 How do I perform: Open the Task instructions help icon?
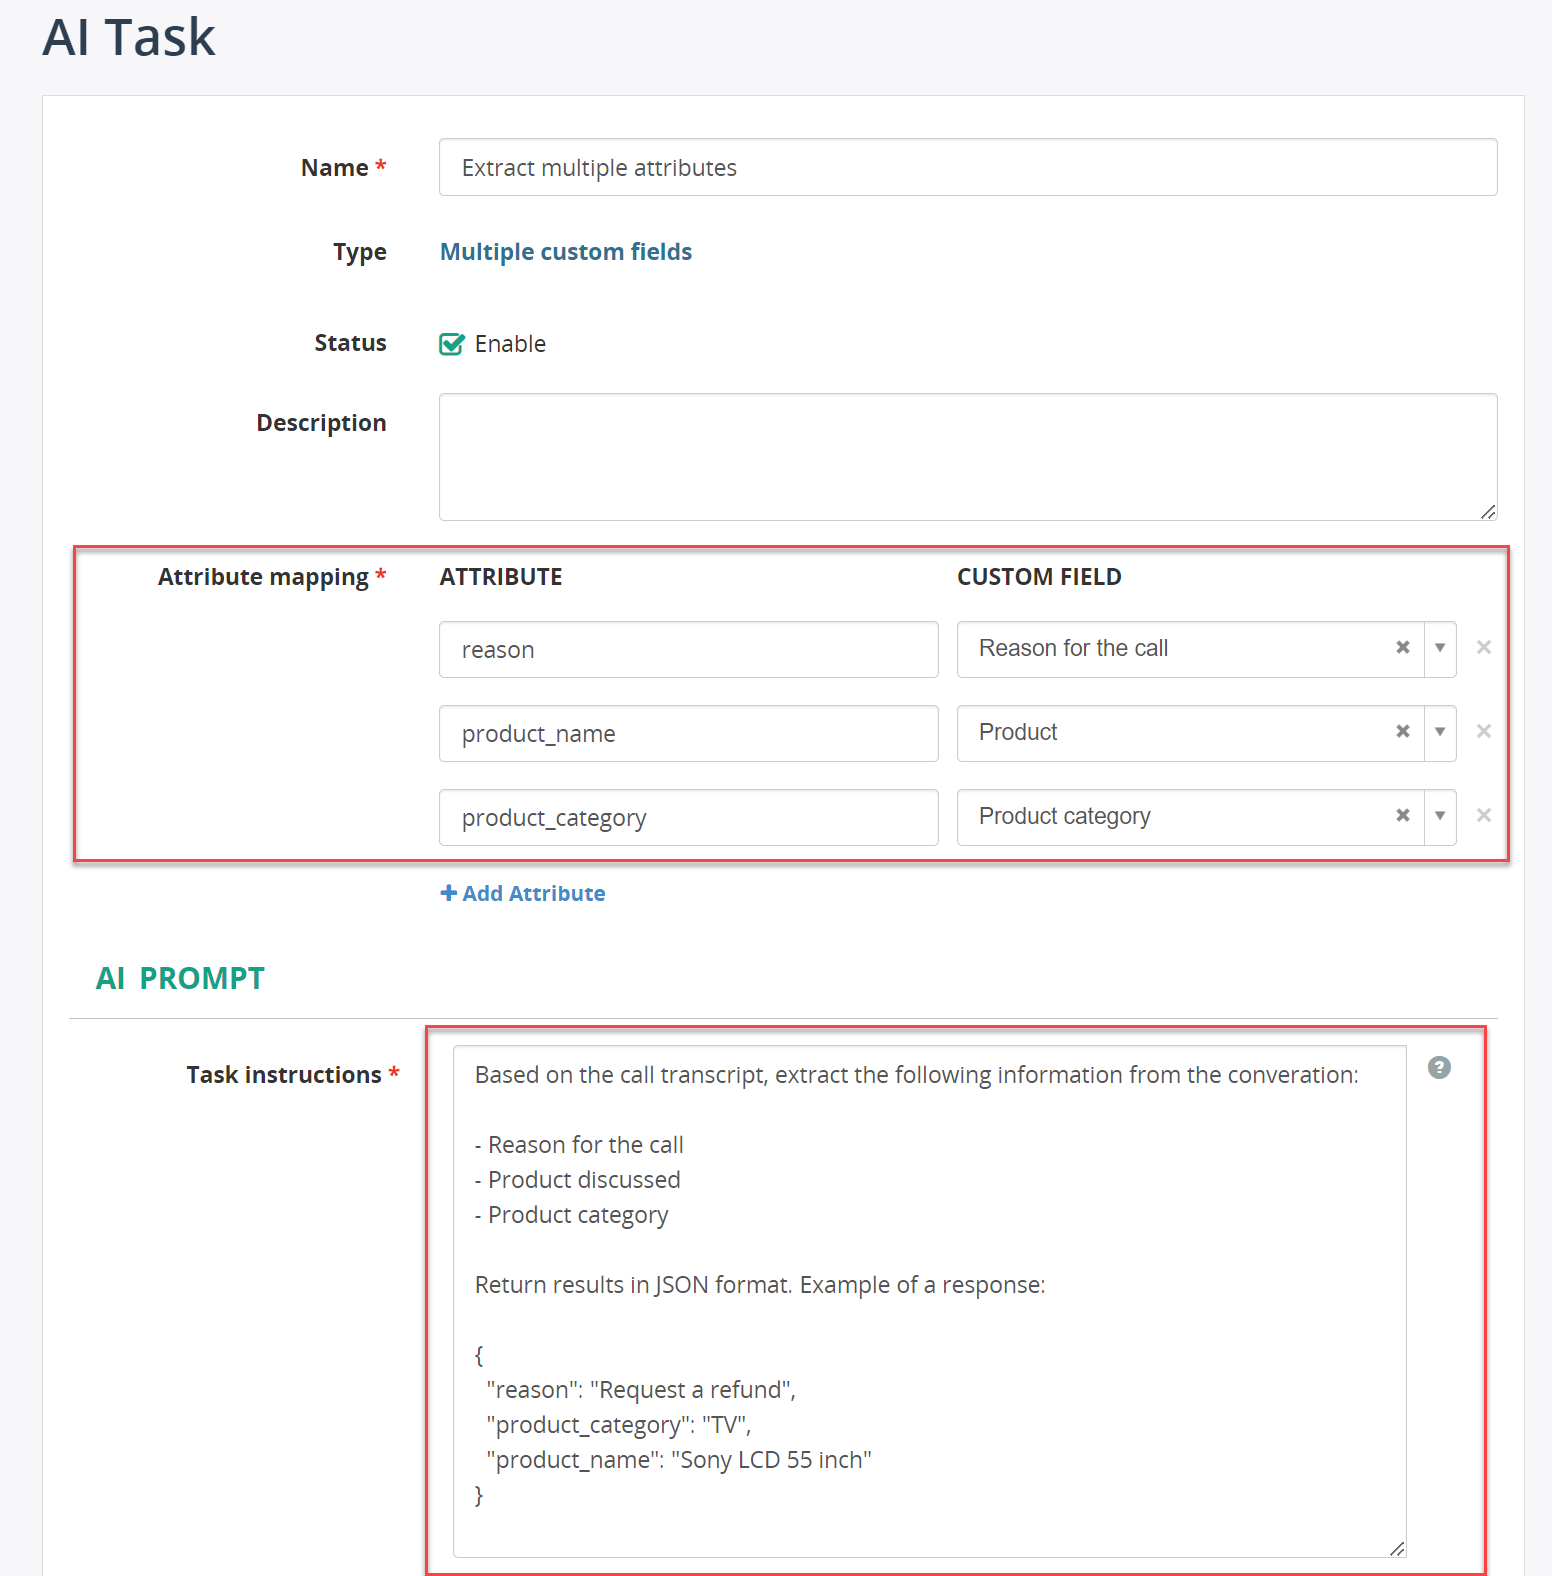tap(1439, 1068)
